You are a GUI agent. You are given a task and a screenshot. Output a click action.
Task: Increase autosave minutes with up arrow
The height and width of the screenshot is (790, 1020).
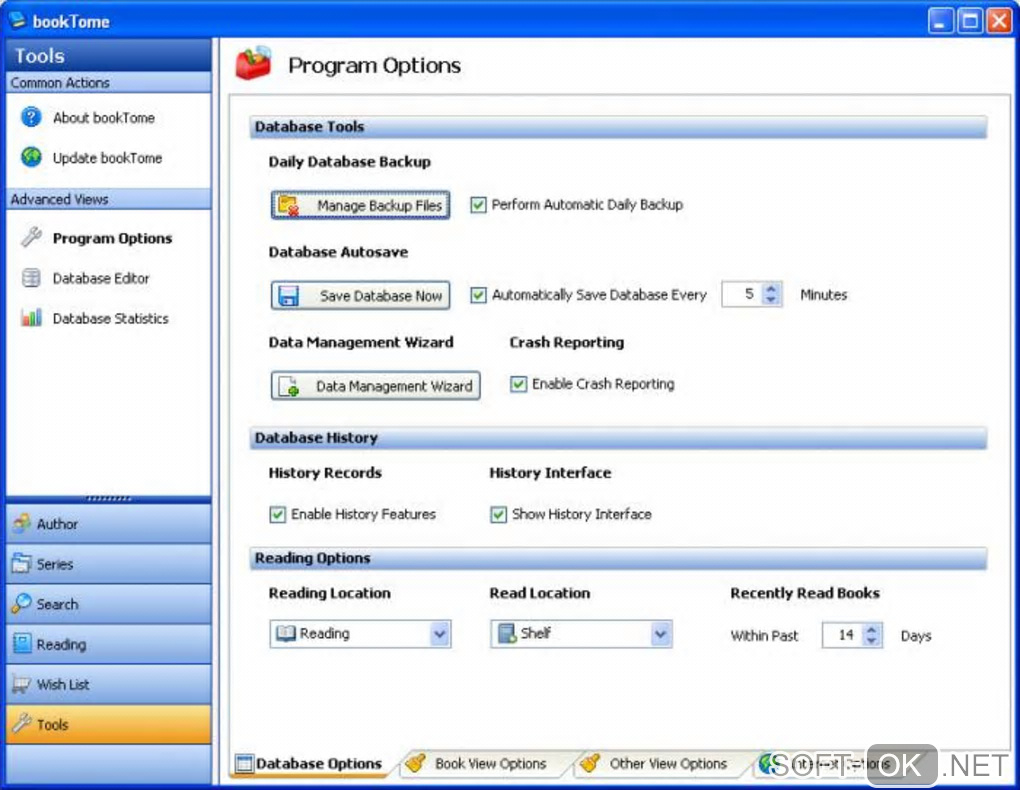[x=771, y=288]
